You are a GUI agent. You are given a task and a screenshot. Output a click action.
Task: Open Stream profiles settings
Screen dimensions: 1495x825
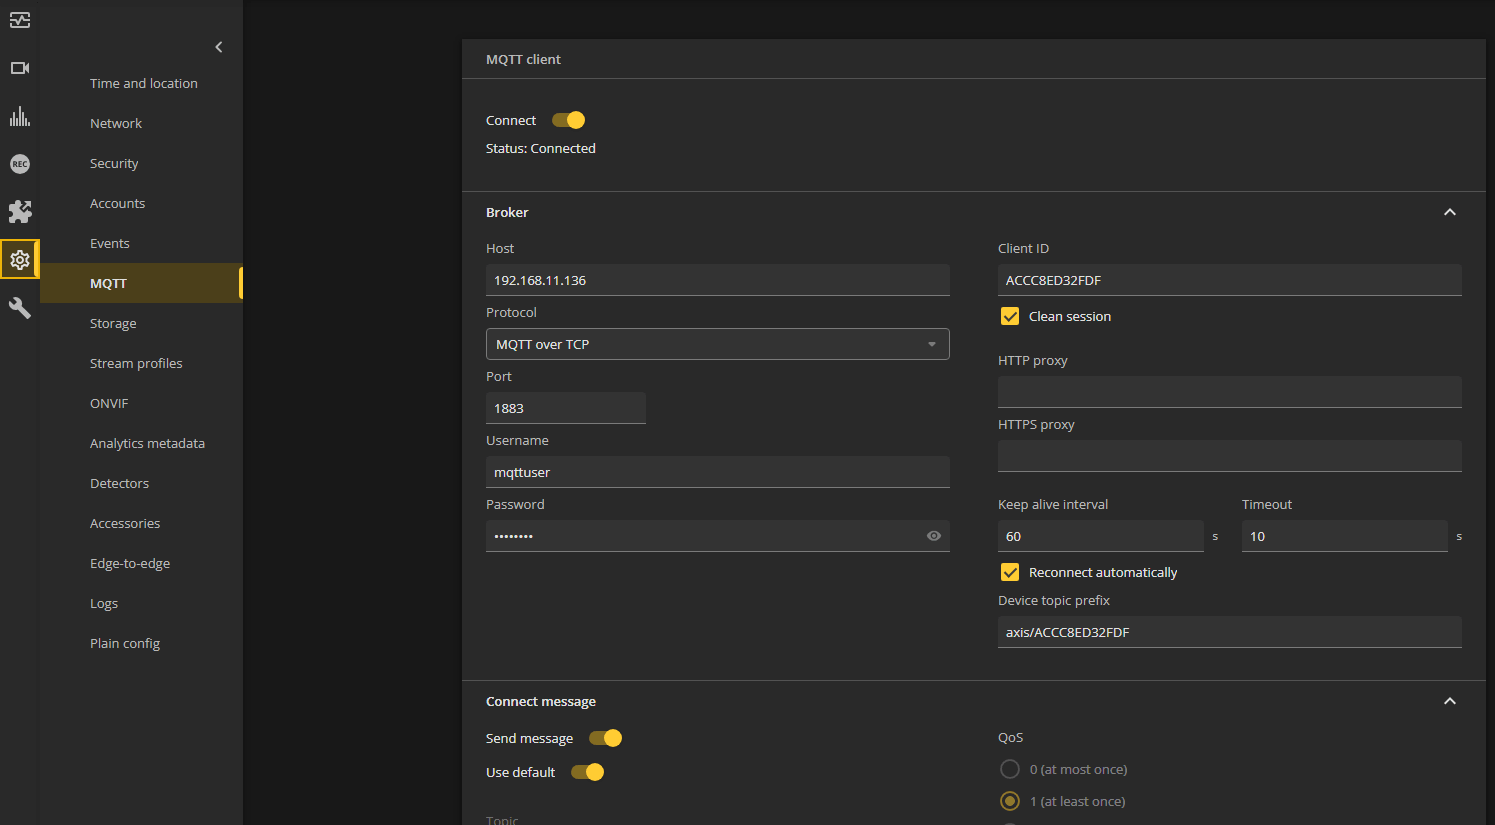136,363
